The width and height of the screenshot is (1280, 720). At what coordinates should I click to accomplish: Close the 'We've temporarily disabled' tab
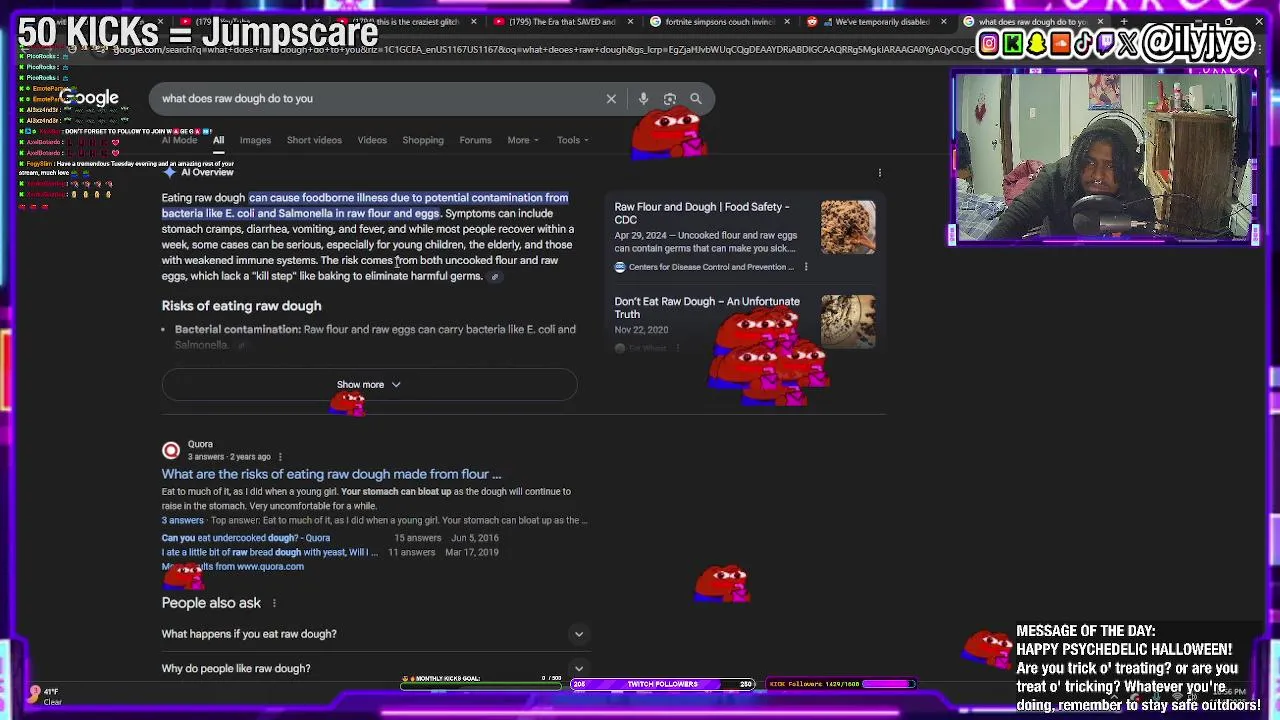tap(943, 21)
